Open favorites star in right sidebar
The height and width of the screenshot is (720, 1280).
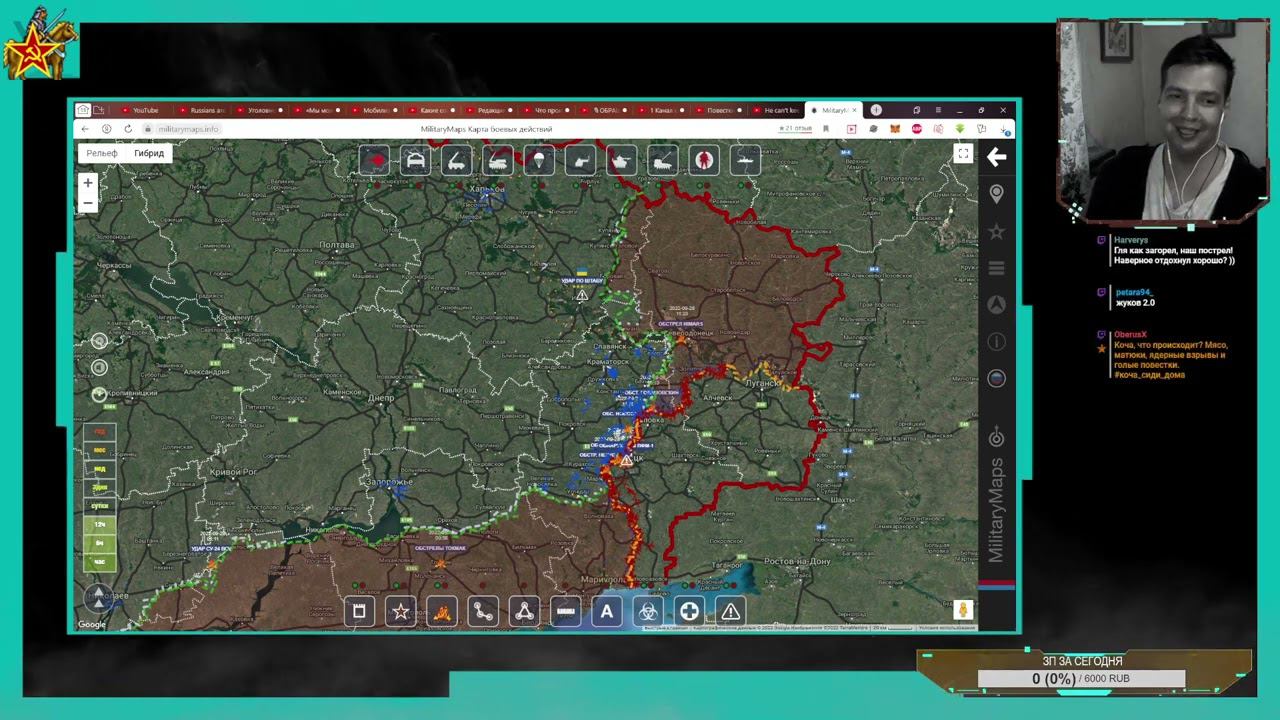coord(996,231)
